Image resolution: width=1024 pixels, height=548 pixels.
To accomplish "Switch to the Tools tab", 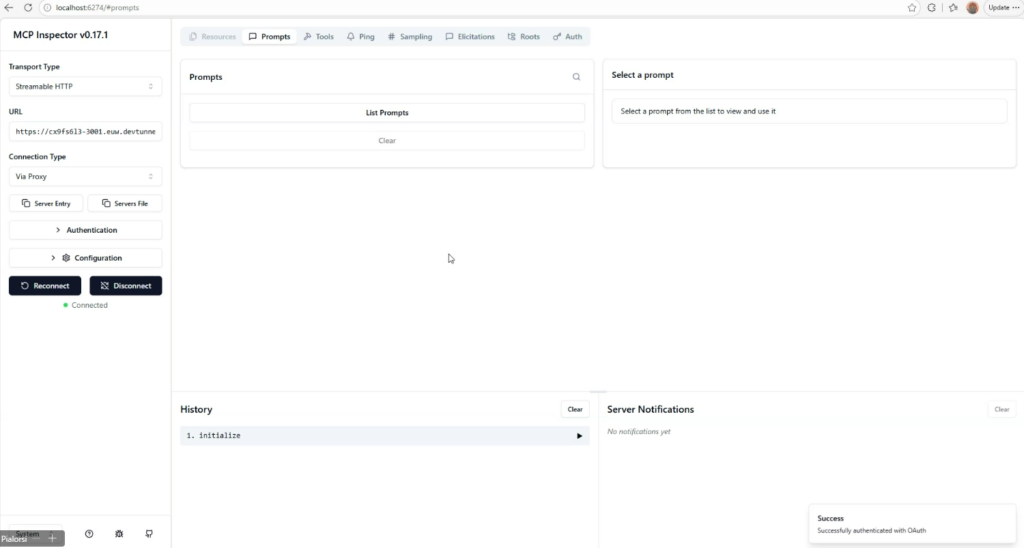I will (x=318, y=37).
